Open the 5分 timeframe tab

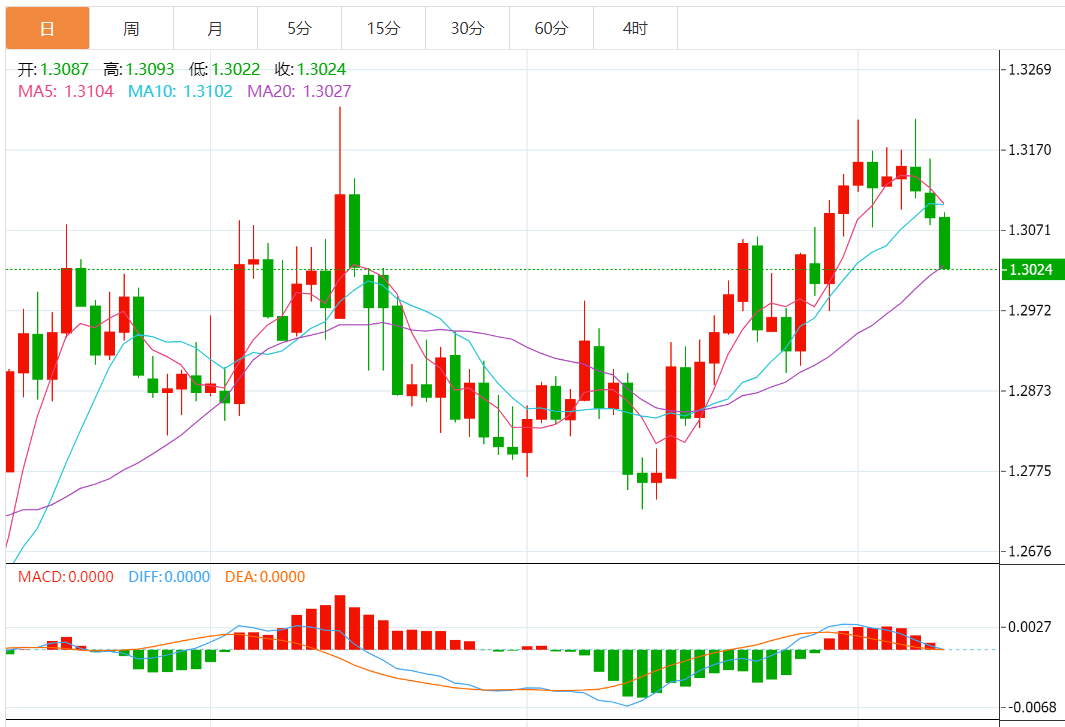tap(300, 28)
